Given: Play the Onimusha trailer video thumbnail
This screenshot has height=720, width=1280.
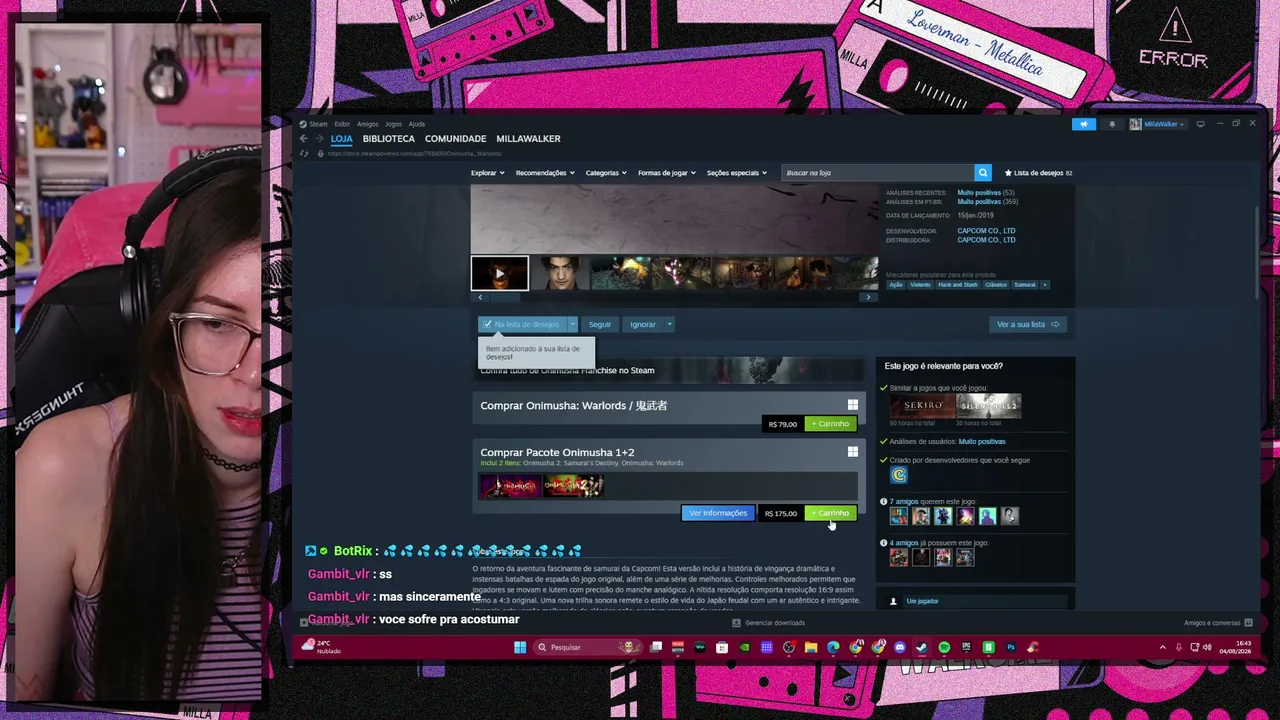Looking at the screenshot, I should pos(500,273).
